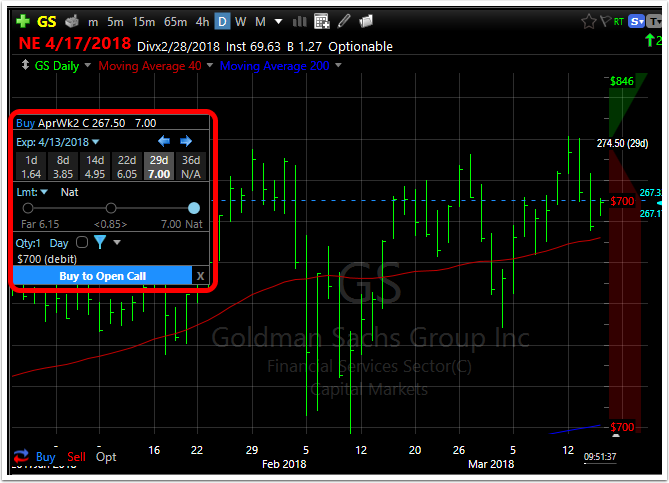Viewport: 669px width, 483px height.
Task: Click the GS ticker symbol
Action: tap(47, 21)
